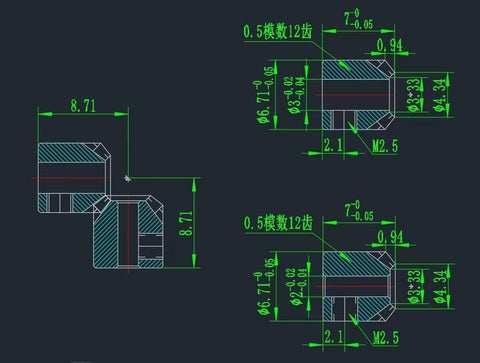
Task: Select the vertical 8.71 dimension in assembly view
Action: coord(186,223)
